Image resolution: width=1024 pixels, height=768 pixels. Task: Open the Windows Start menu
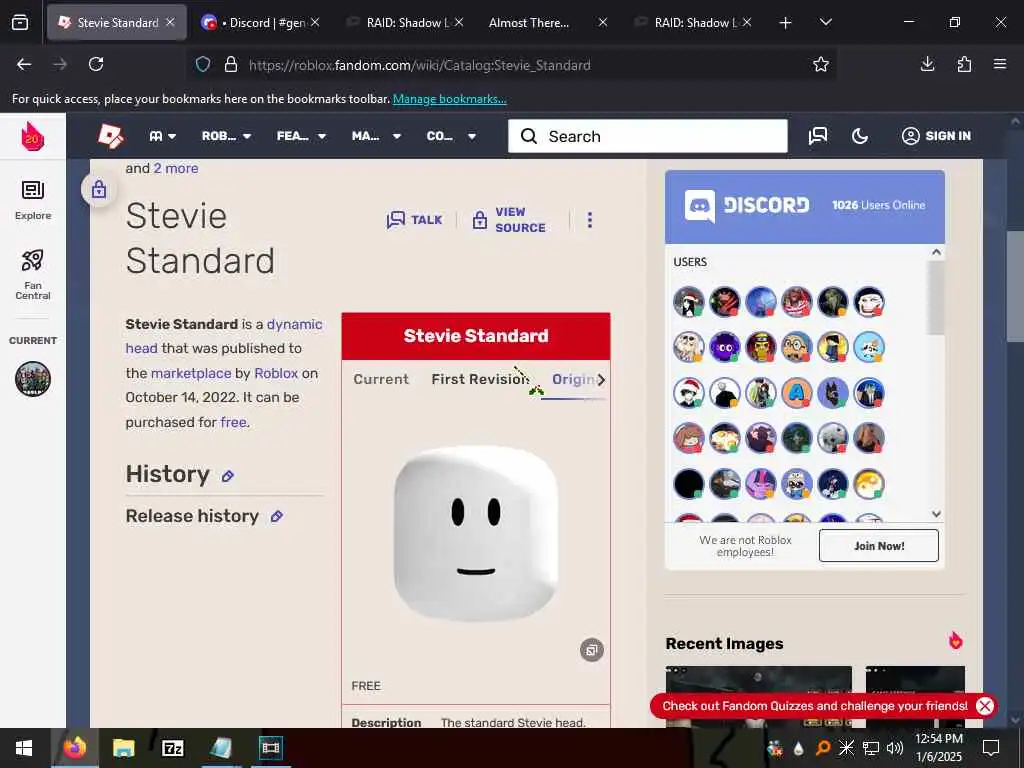pyautogui.click(x=24, y=748)
